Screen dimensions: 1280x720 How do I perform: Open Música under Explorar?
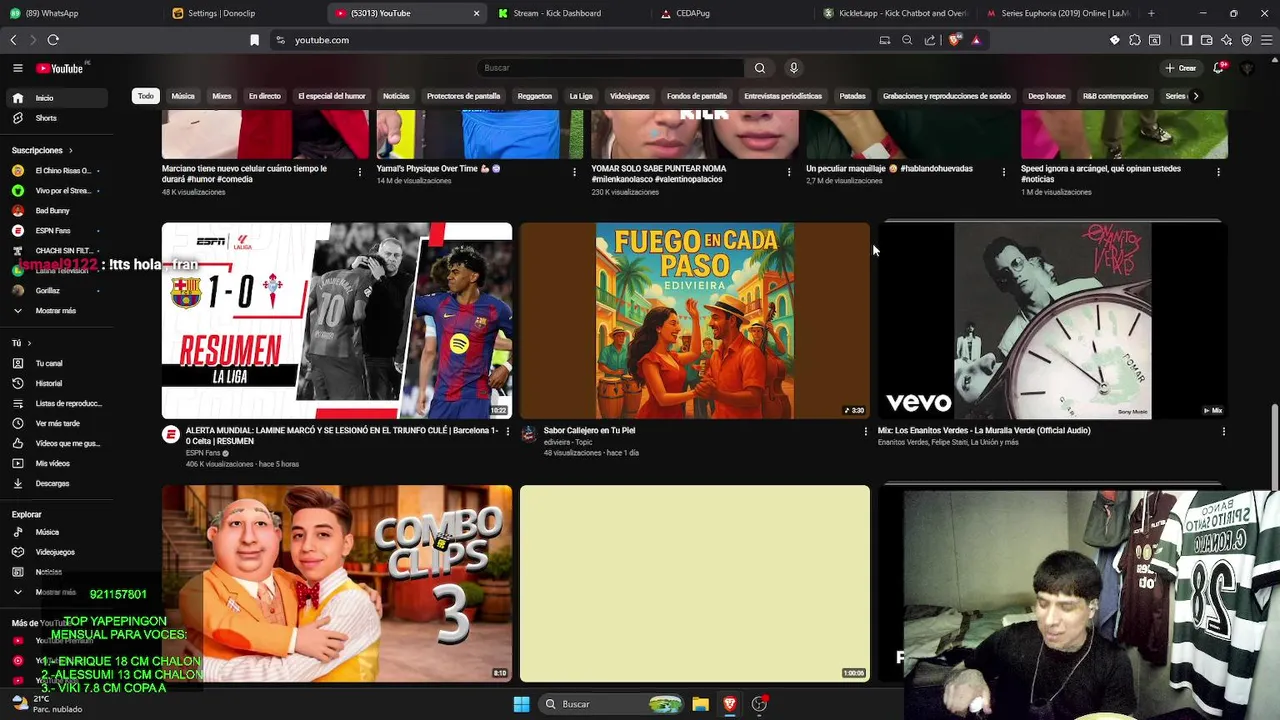pyautogui.click(x=47, y=532)
